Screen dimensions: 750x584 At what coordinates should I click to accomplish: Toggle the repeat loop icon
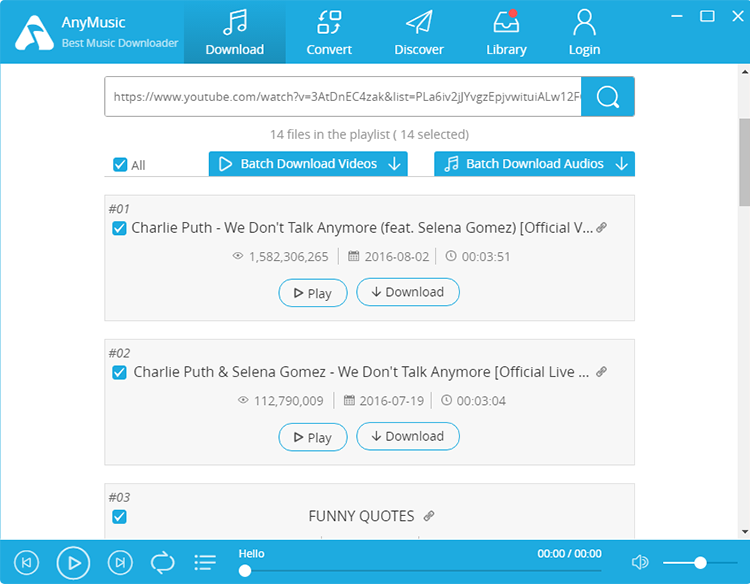click(x=163, y=562)
